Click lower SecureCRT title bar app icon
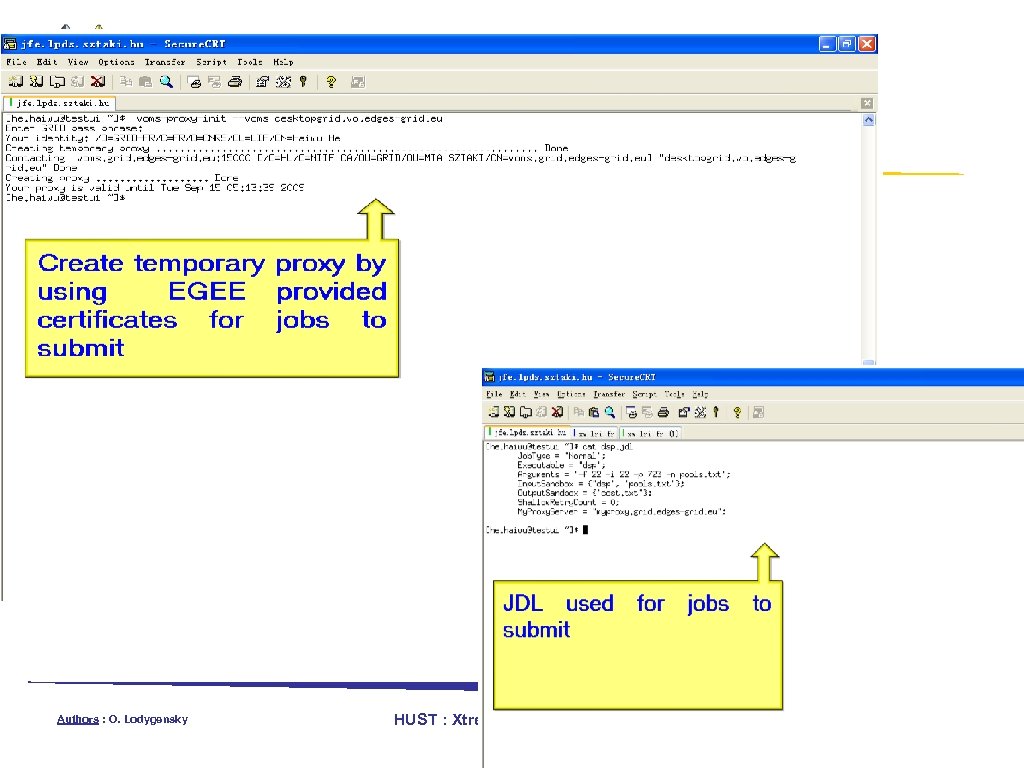Screen dimensions: 1024x768 tap(489, 377)
